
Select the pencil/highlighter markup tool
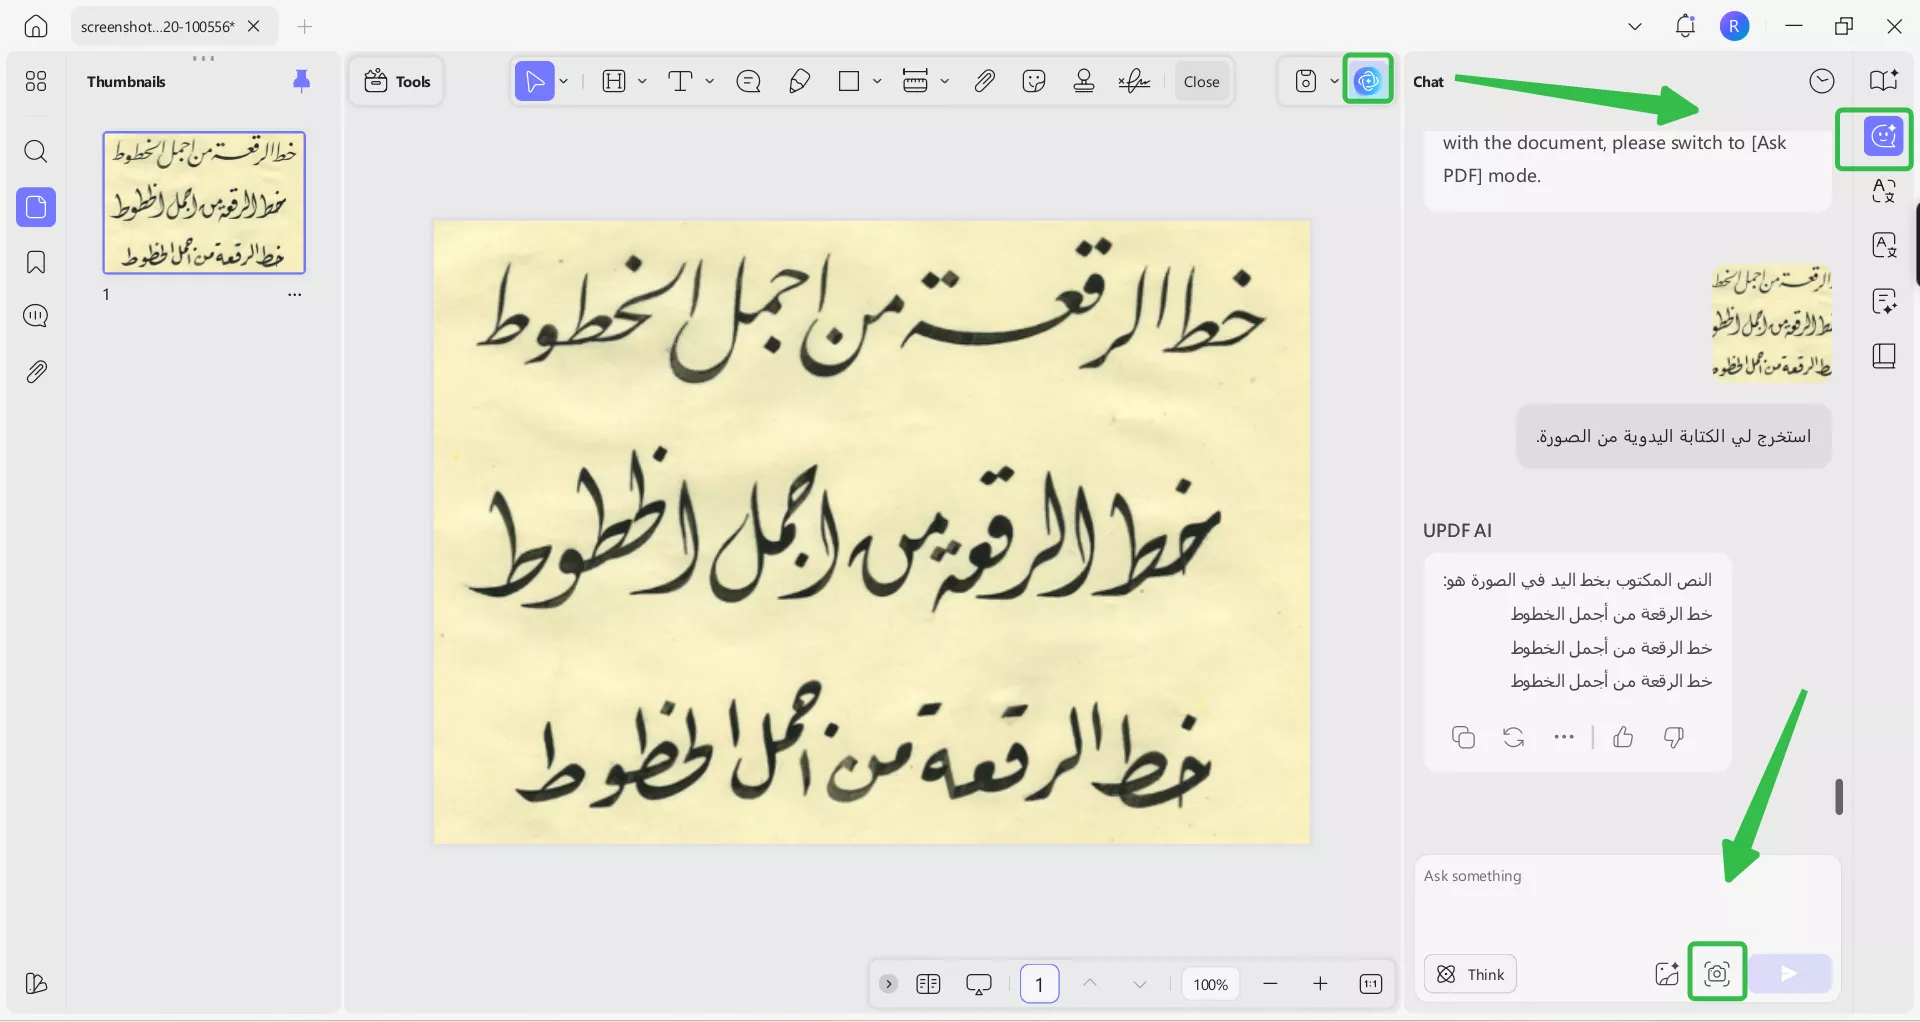pos(799,82)
